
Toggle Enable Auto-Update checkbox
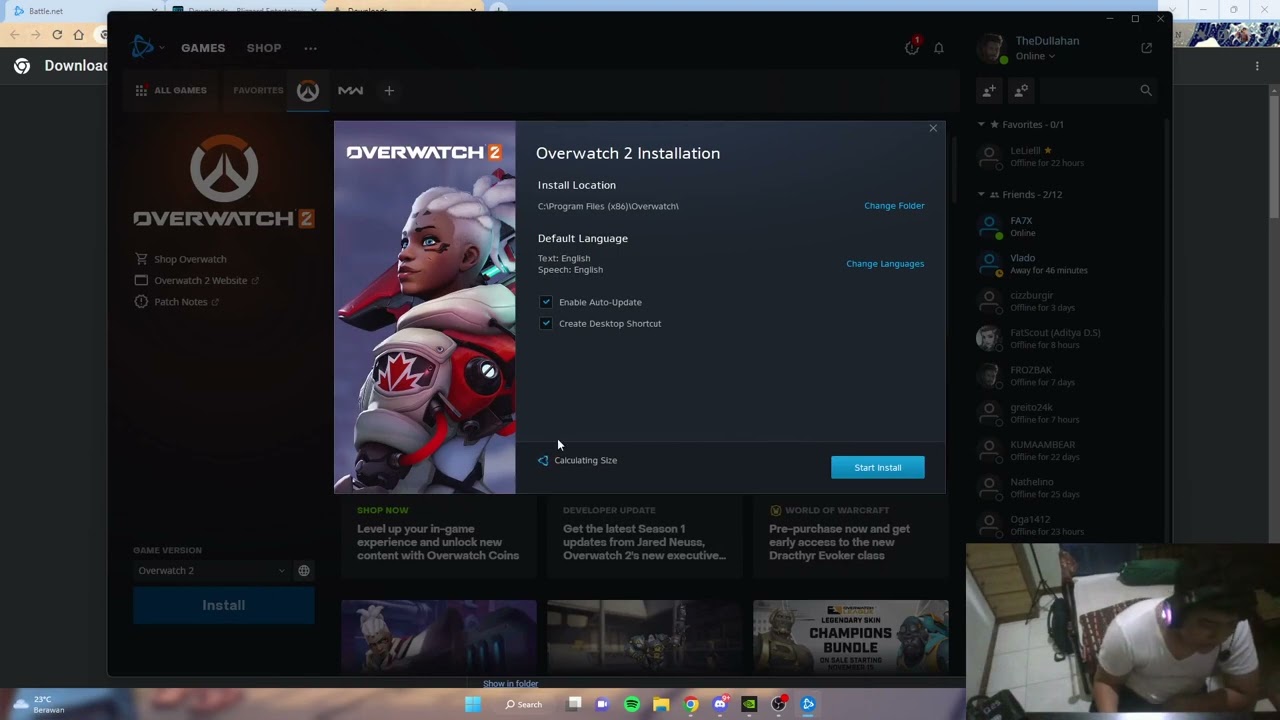[x=546, y=302]
